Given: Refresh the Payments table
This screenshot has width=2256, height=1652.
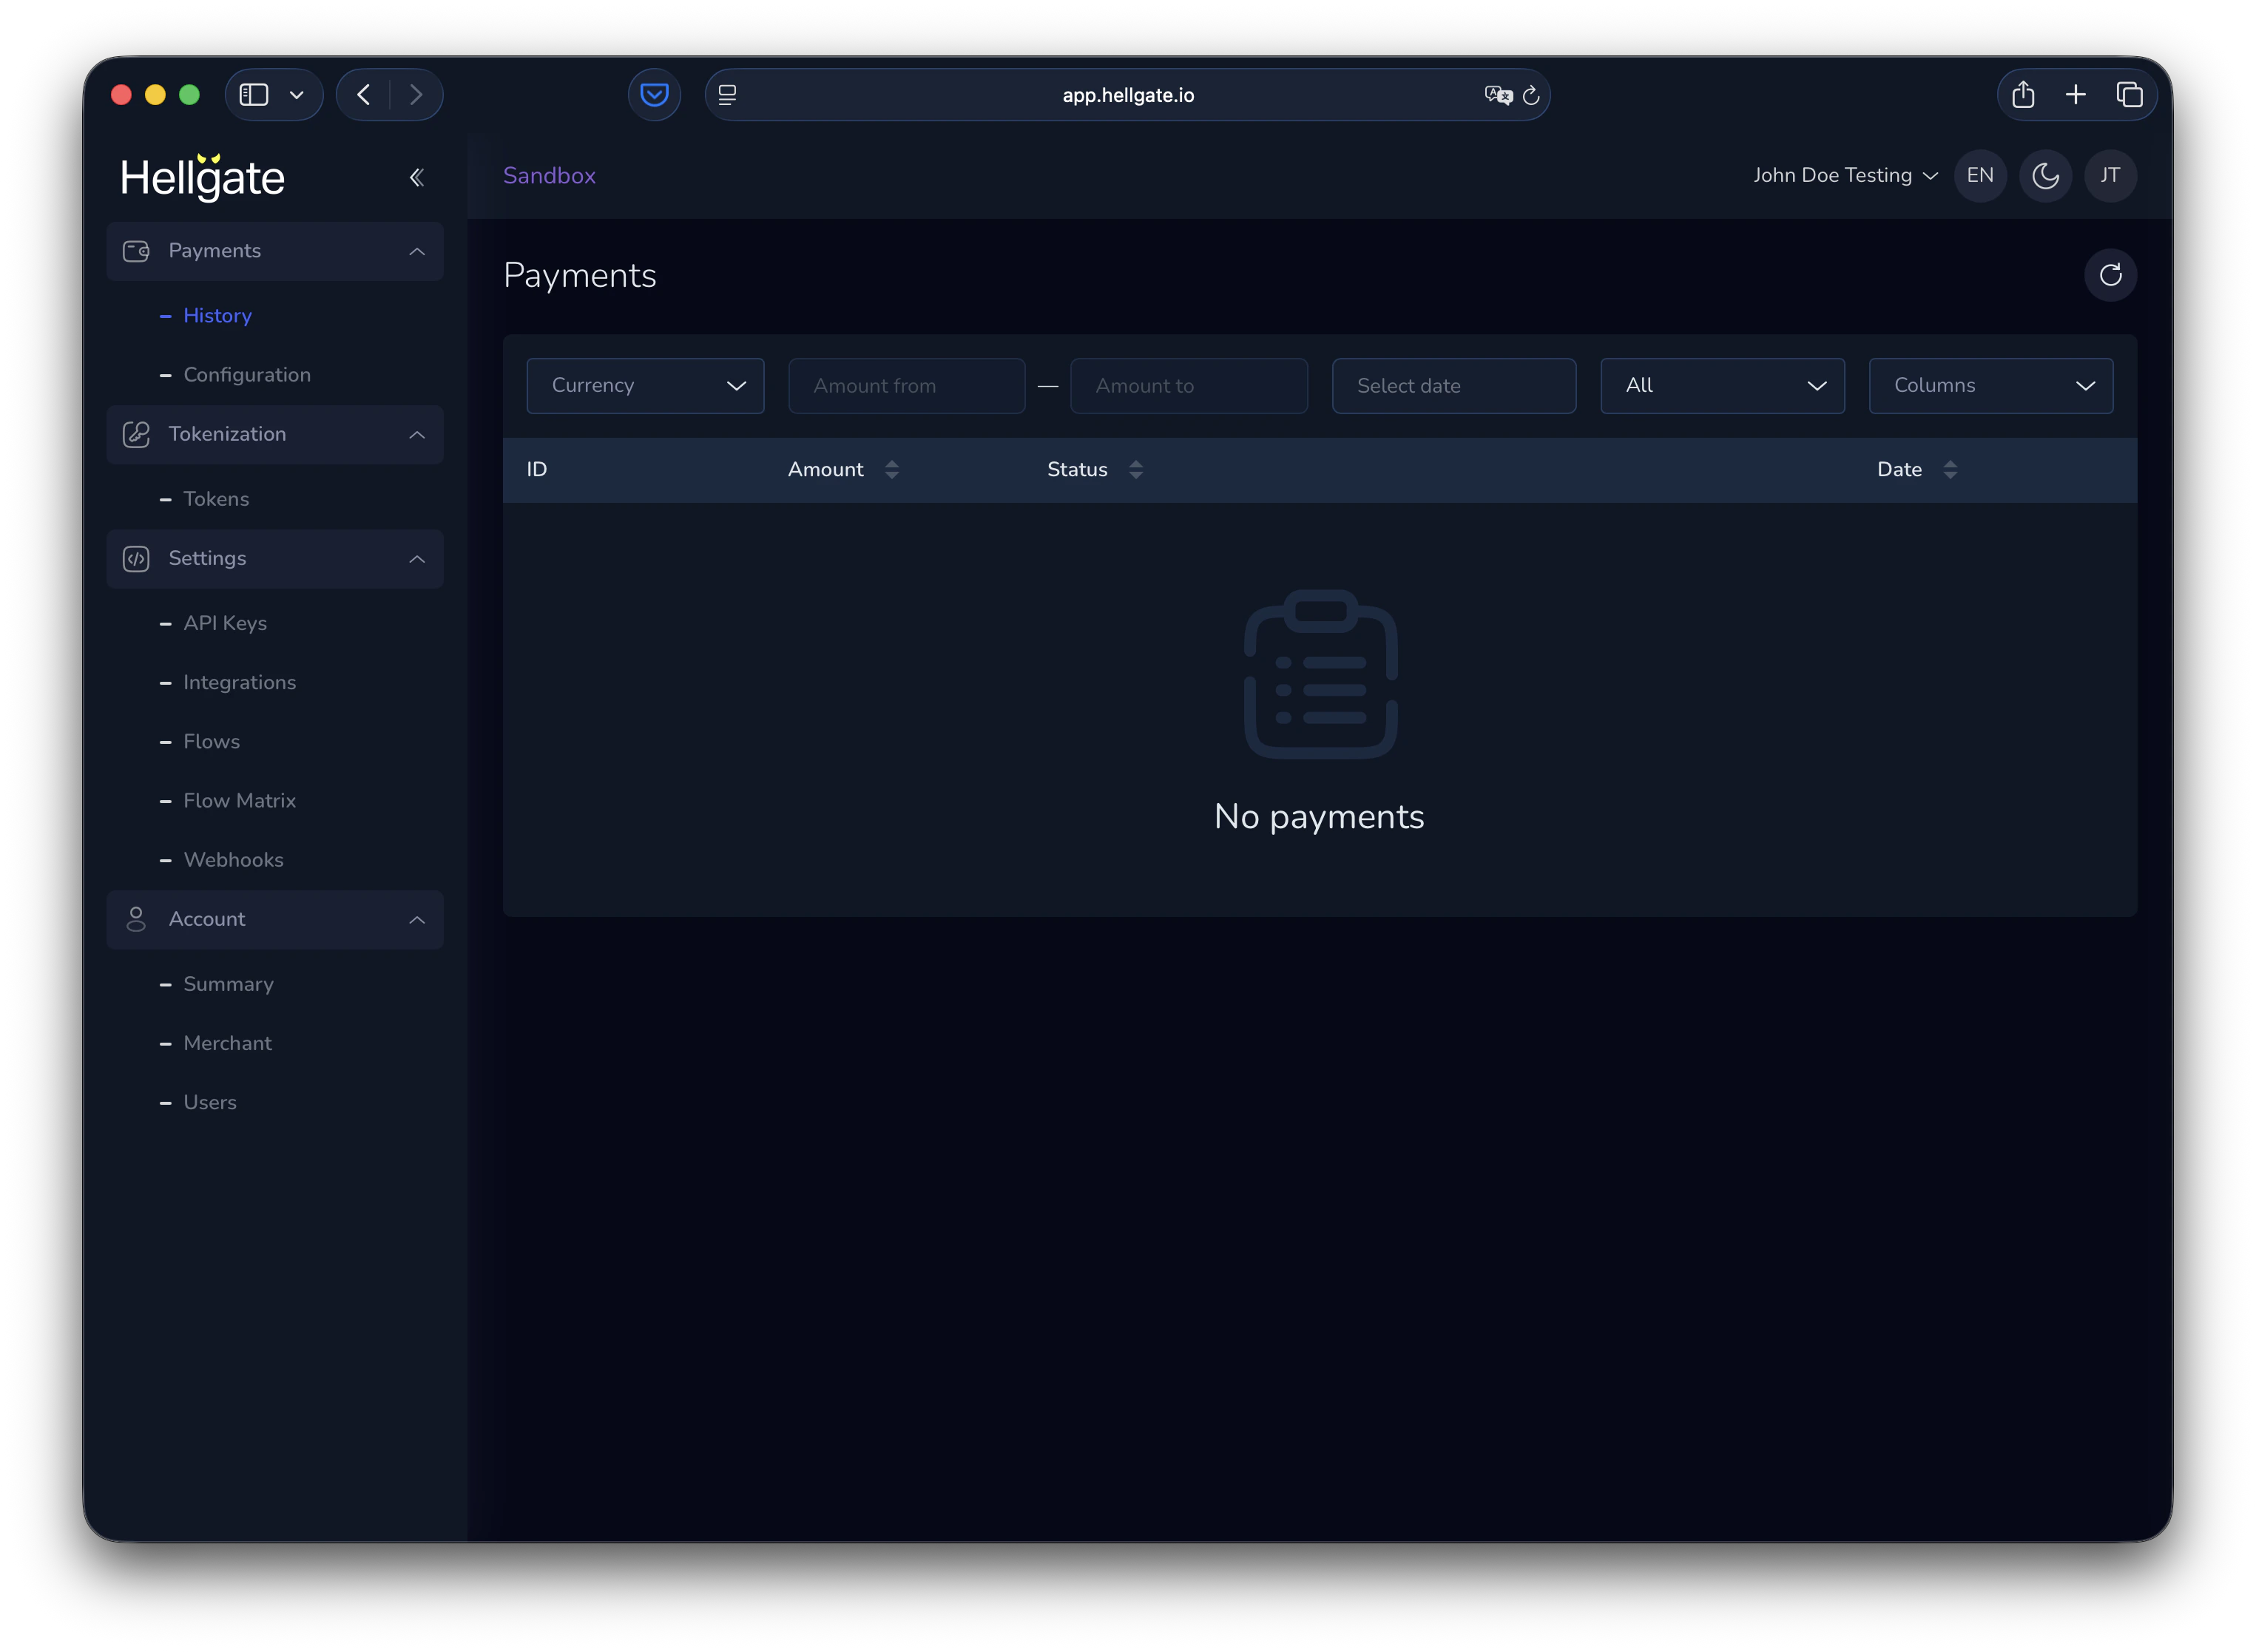Looking at the screenshot, I should click(2110, 275).
